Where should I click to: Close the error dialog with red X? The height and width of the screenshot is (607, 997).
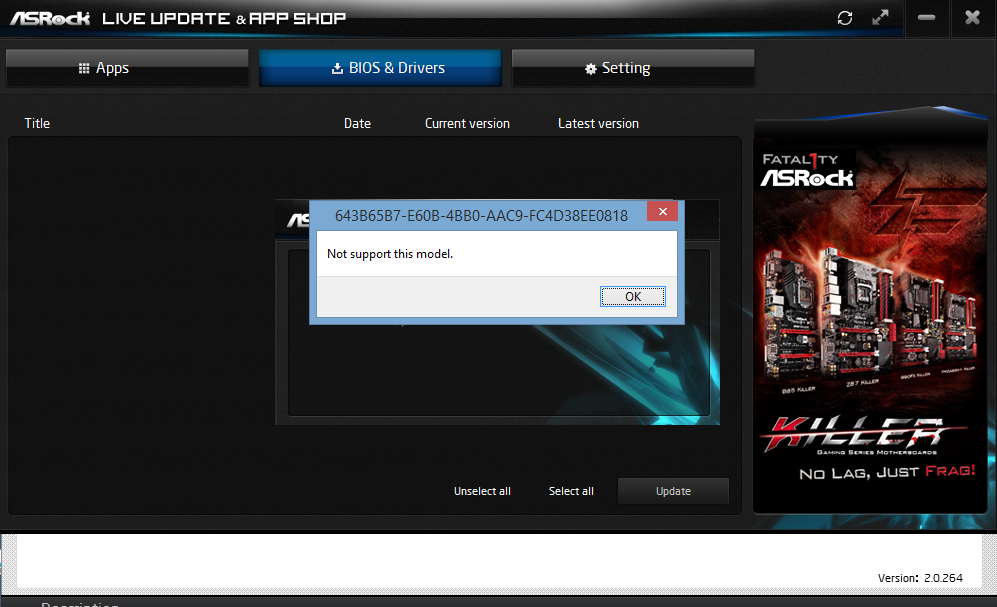coord(663,212)
